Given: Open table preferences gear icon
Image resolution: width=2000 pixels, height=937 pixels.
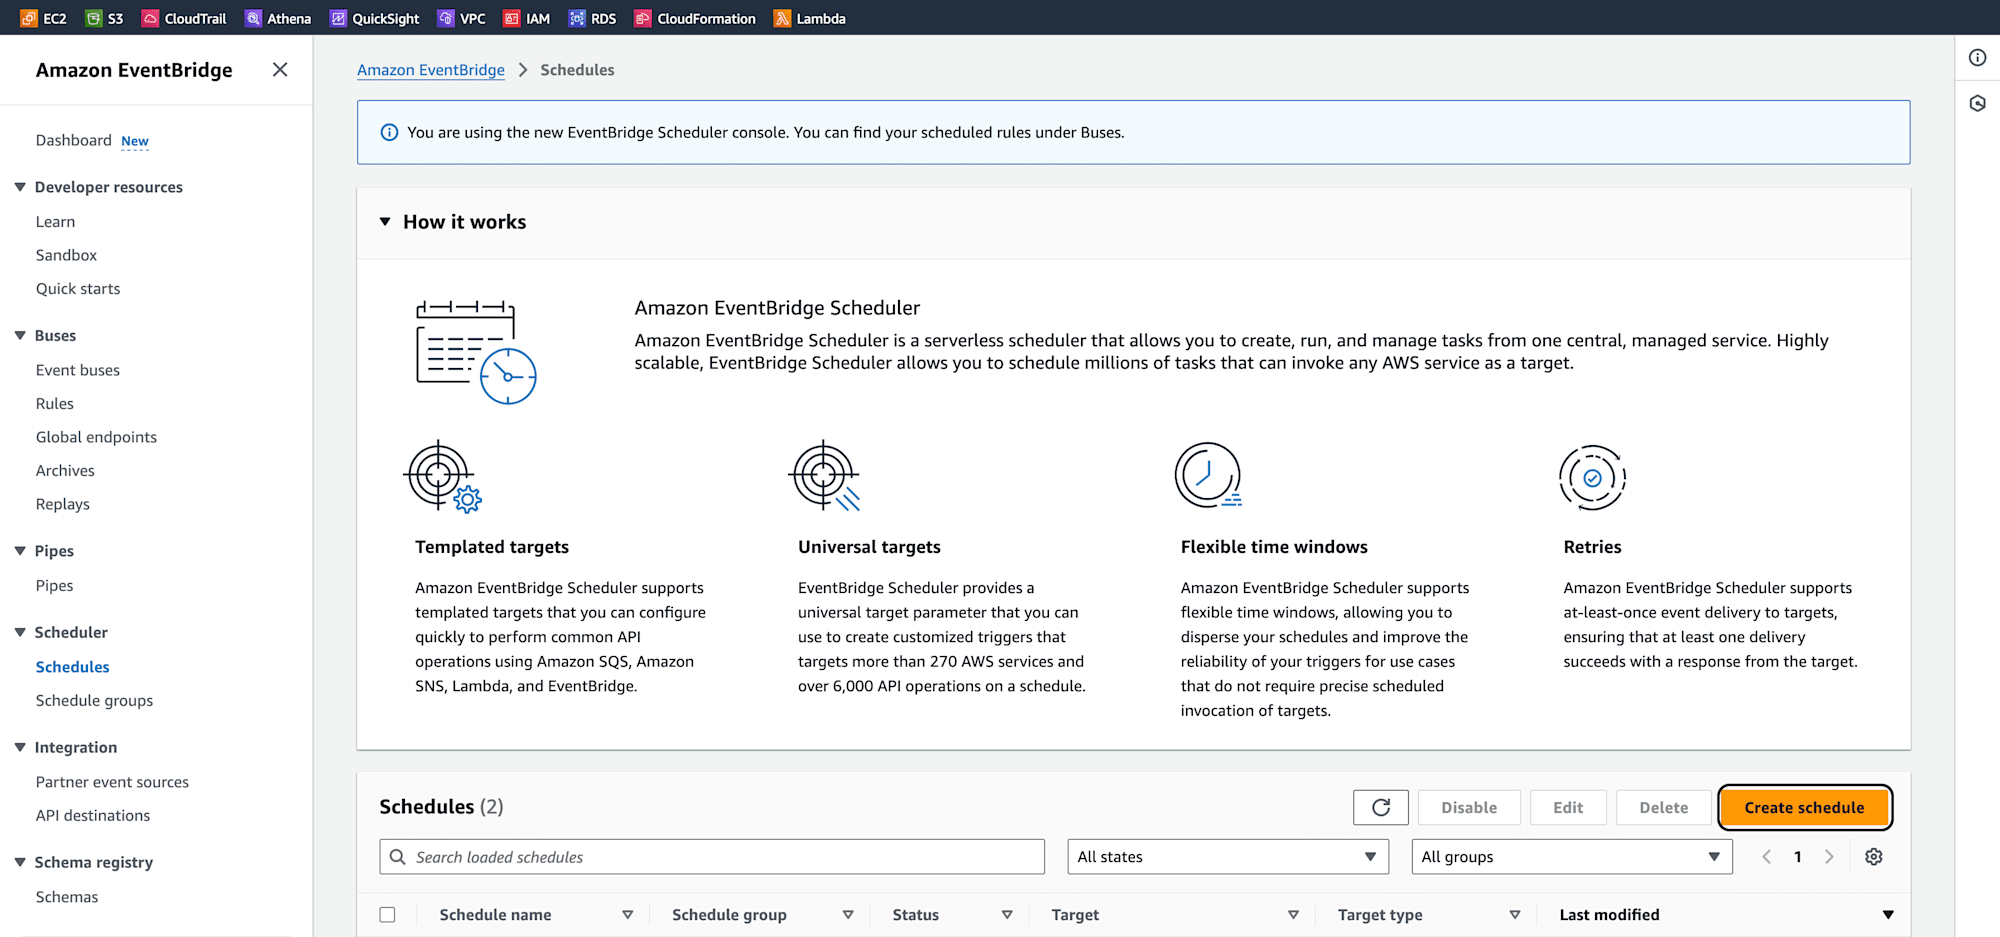Looking at the screenshot, I should pyautogui.click(x=1873, y=857).
